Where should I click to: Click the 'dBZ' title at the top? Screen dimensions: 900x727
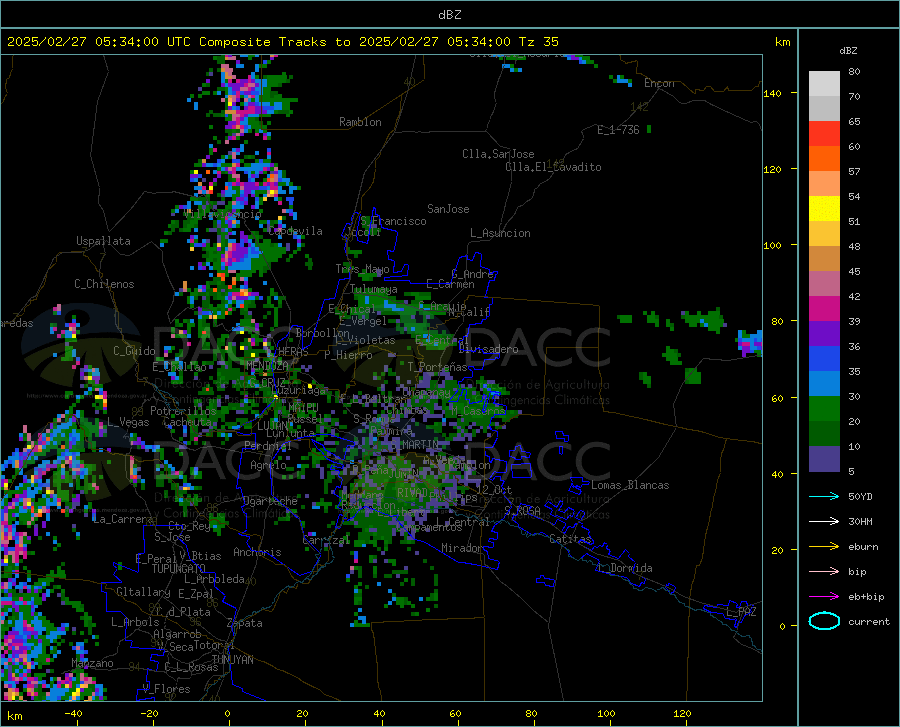click(x=449, y=15)
